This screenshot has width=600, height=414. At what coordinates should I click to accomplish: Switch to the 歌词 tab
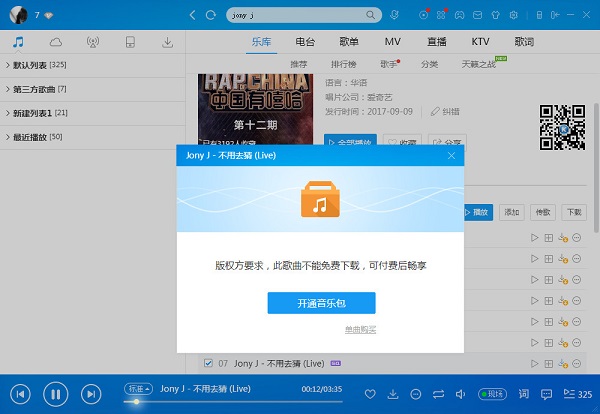(x=524, y=41)
